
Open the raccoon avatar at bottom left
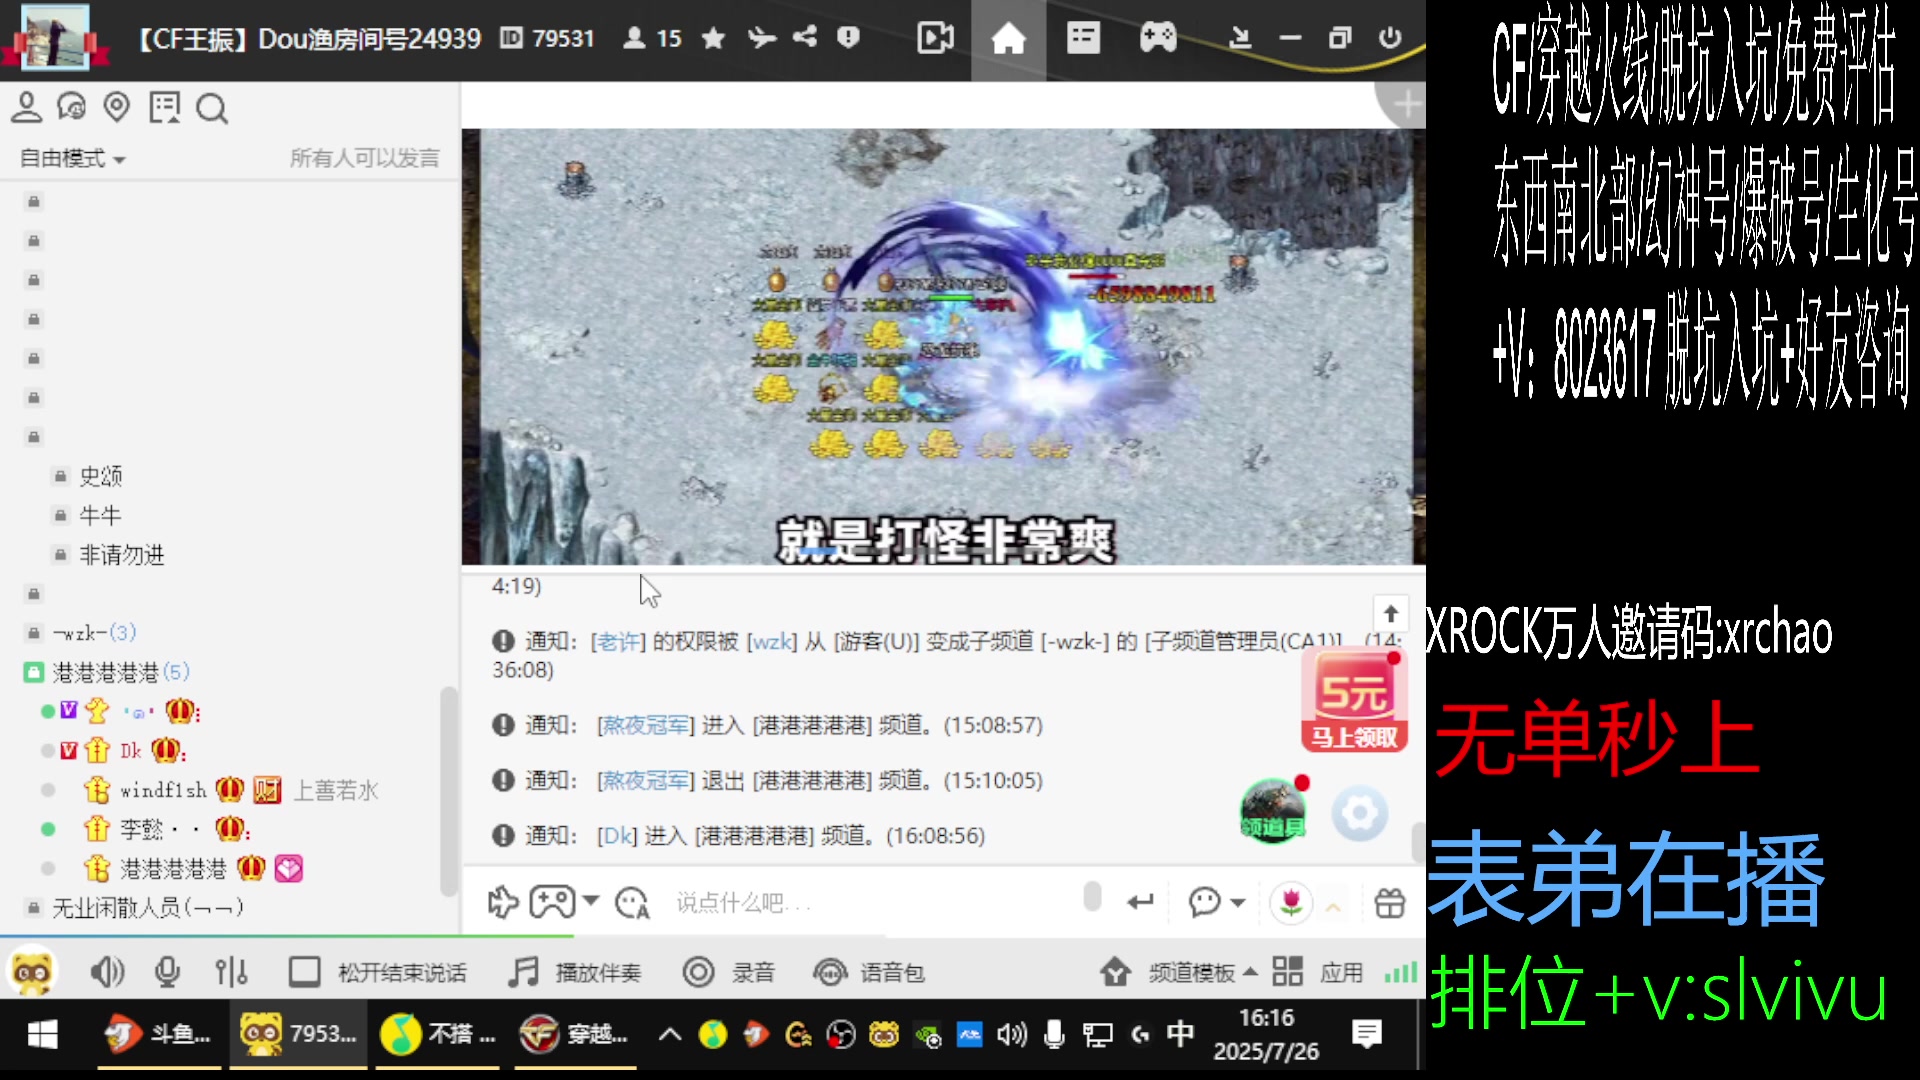[32, 971]
